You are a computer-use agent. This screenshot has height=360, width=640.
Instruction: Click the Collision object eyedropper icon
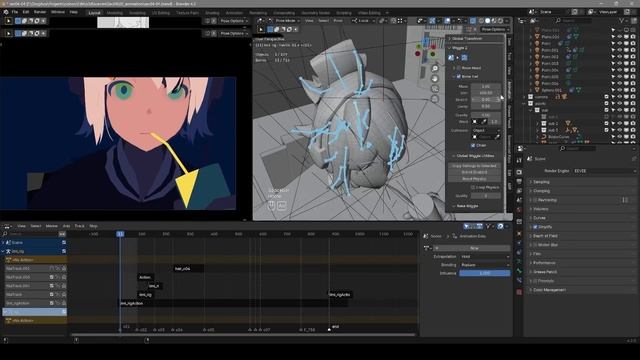497,138
